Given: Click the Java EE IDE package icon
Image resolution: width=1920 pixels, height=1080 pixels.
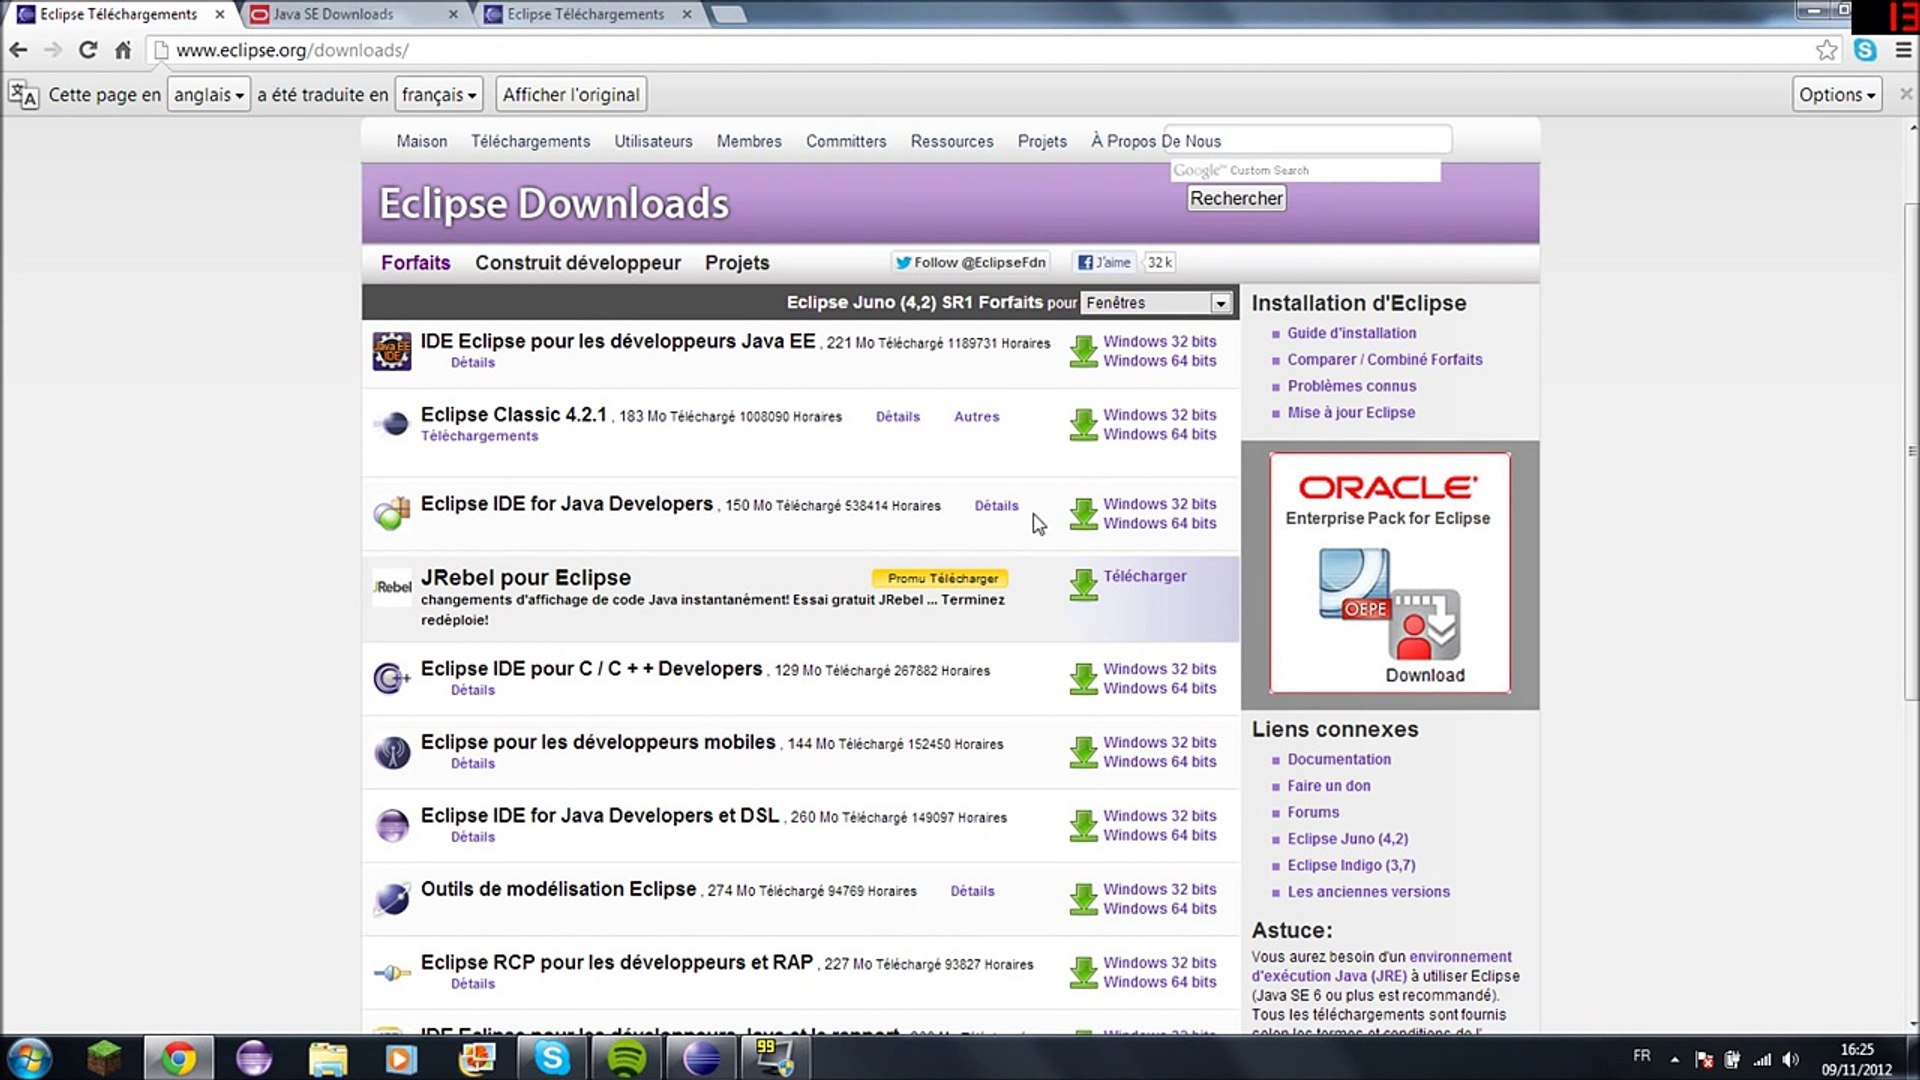Looking at the screenshot, I should [x=392, y=351].
